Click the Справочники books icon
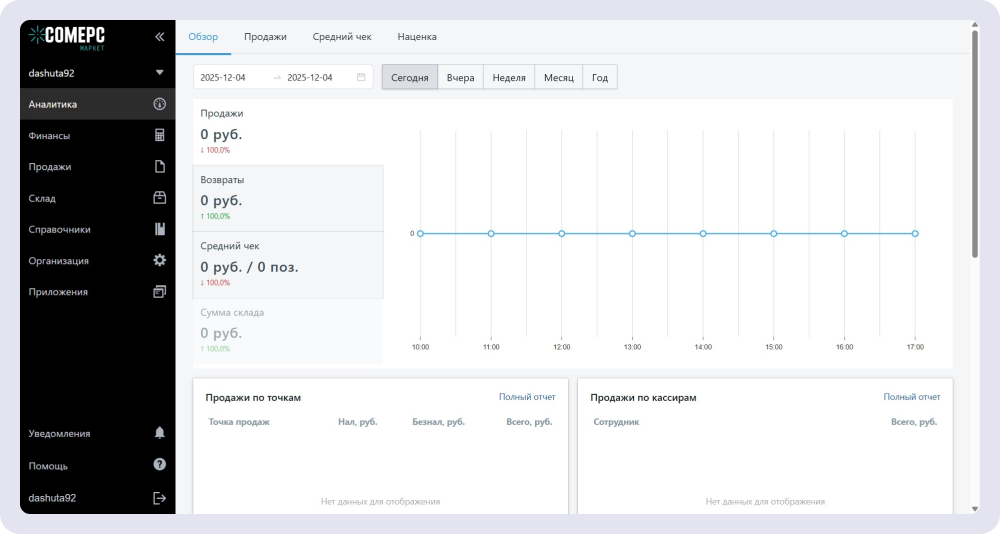Screen dimensions: 1000x534 coord(159,229)
